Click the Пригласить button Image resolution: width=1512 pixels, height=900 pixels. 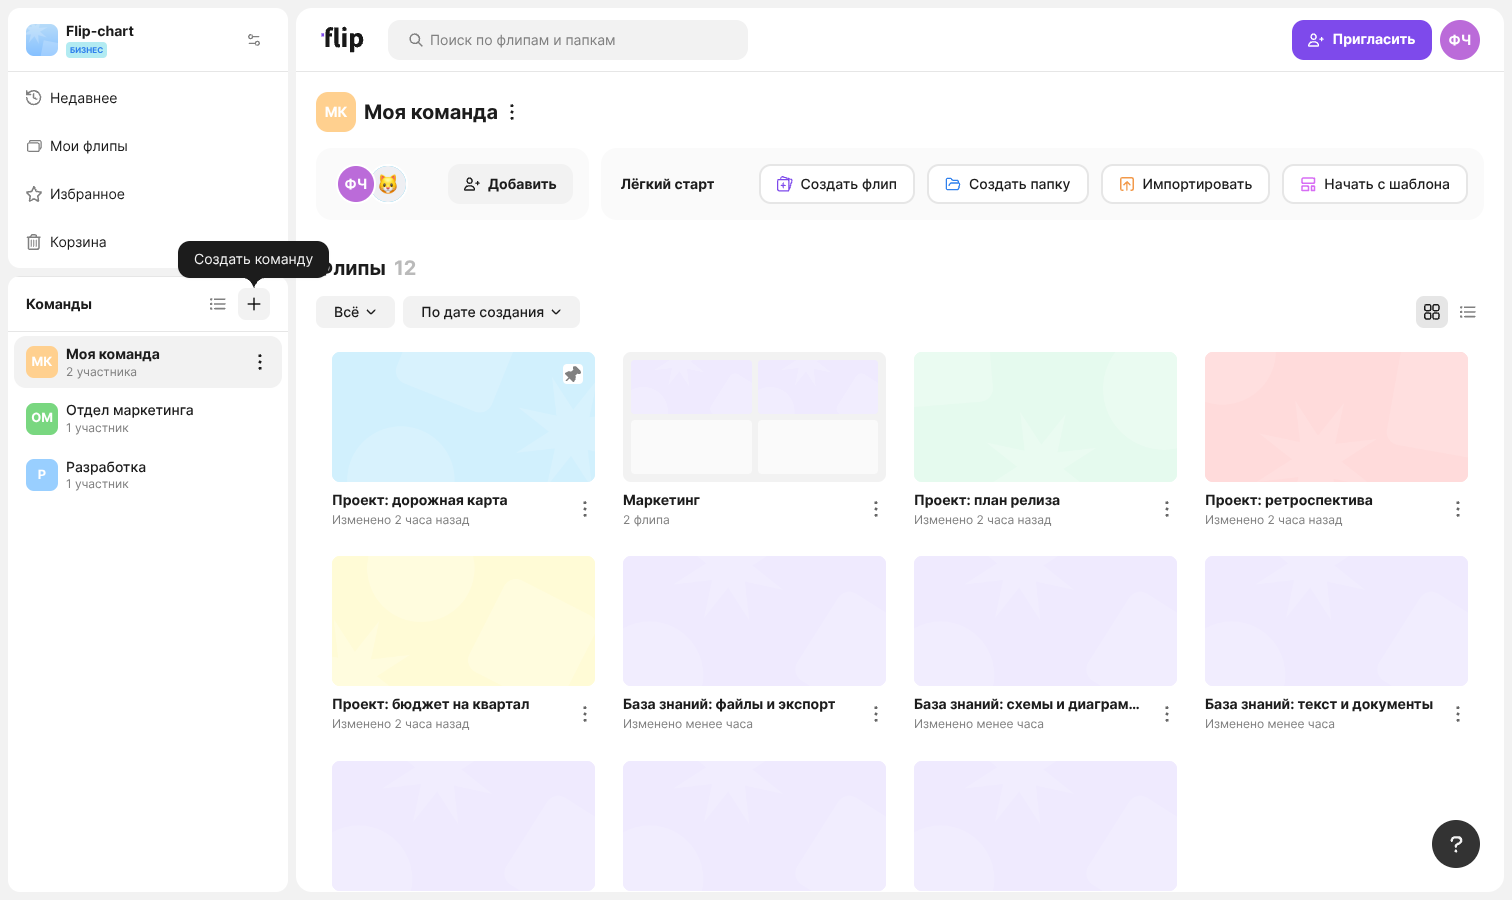(x=1362, y=40)
